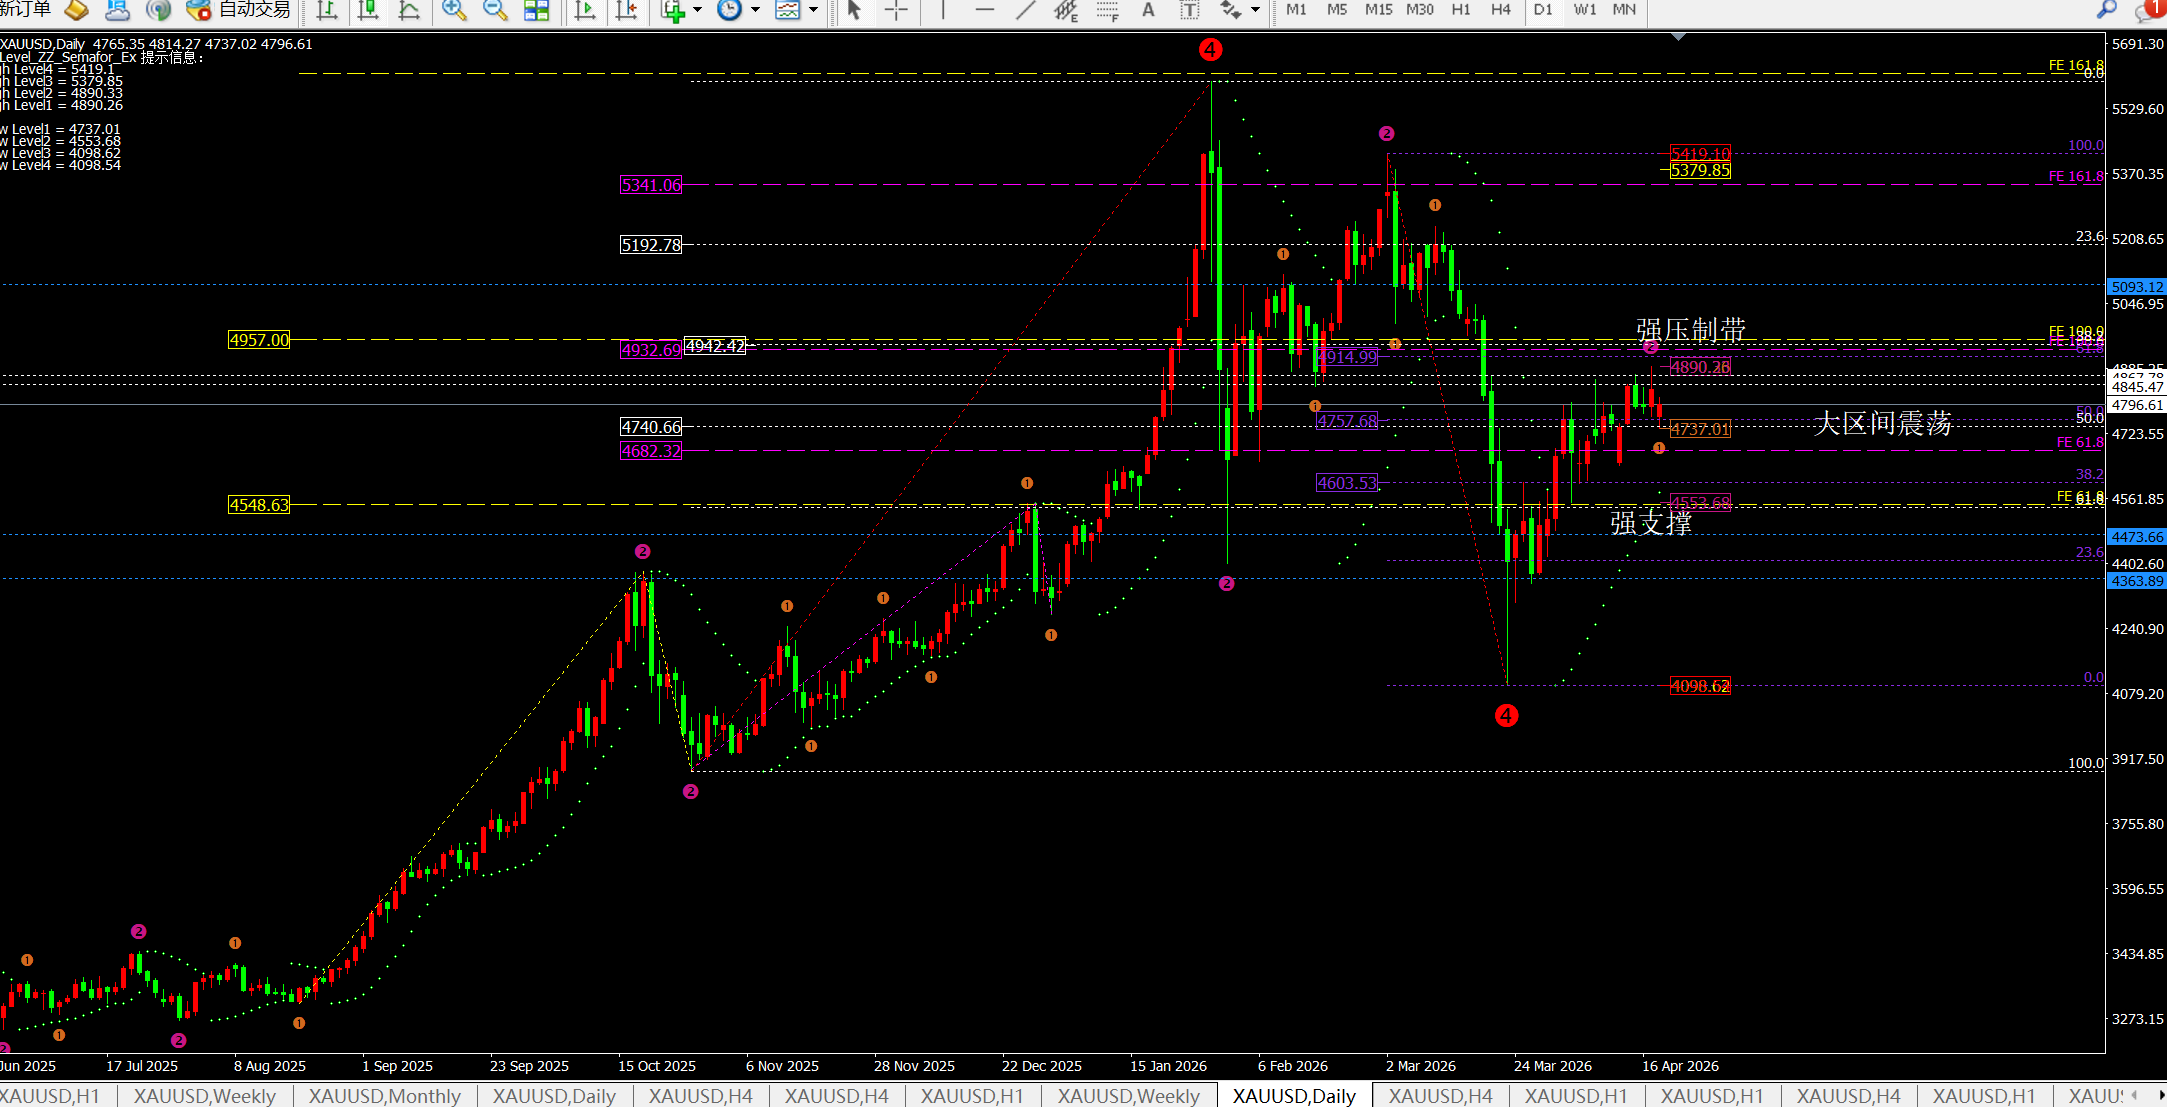This screenshot has width=2167, height=1107.
Task: Toggle chart shift icon
Action: [x=627, y=10]
